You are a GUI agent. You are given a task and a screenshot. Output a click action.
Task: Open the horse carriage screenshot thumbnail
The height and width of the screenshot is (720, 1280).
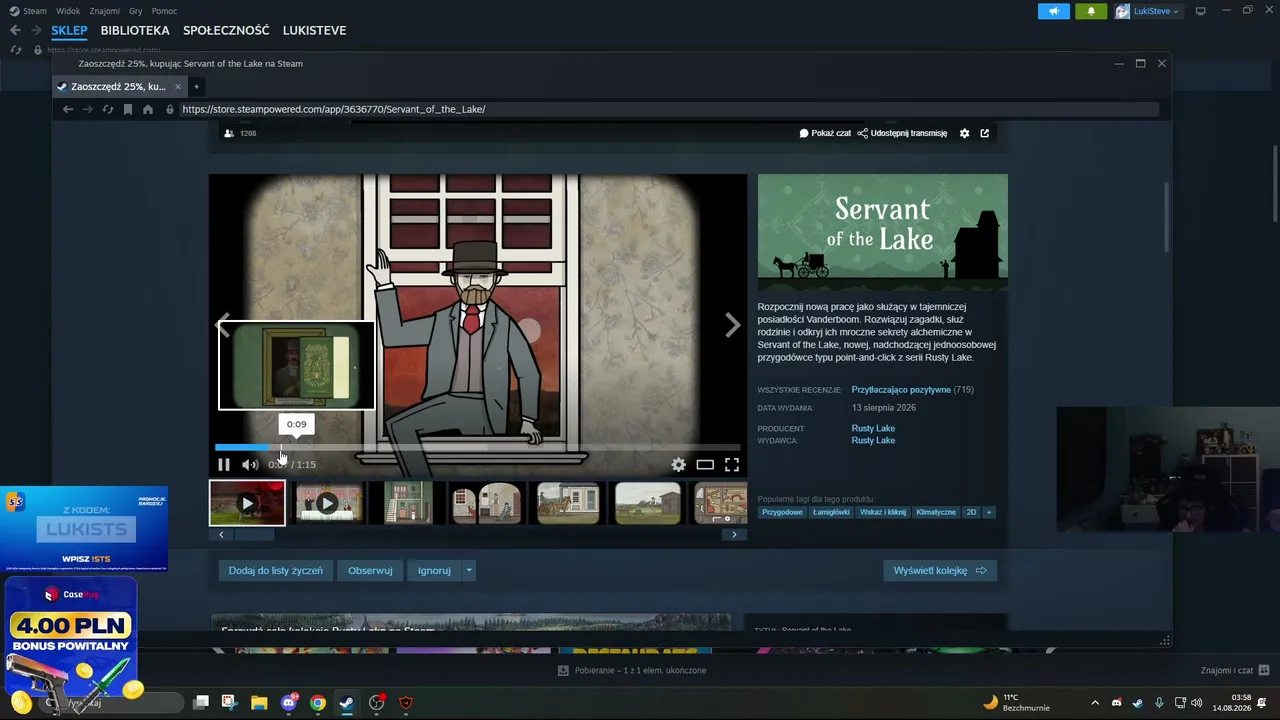pos(568,503)
